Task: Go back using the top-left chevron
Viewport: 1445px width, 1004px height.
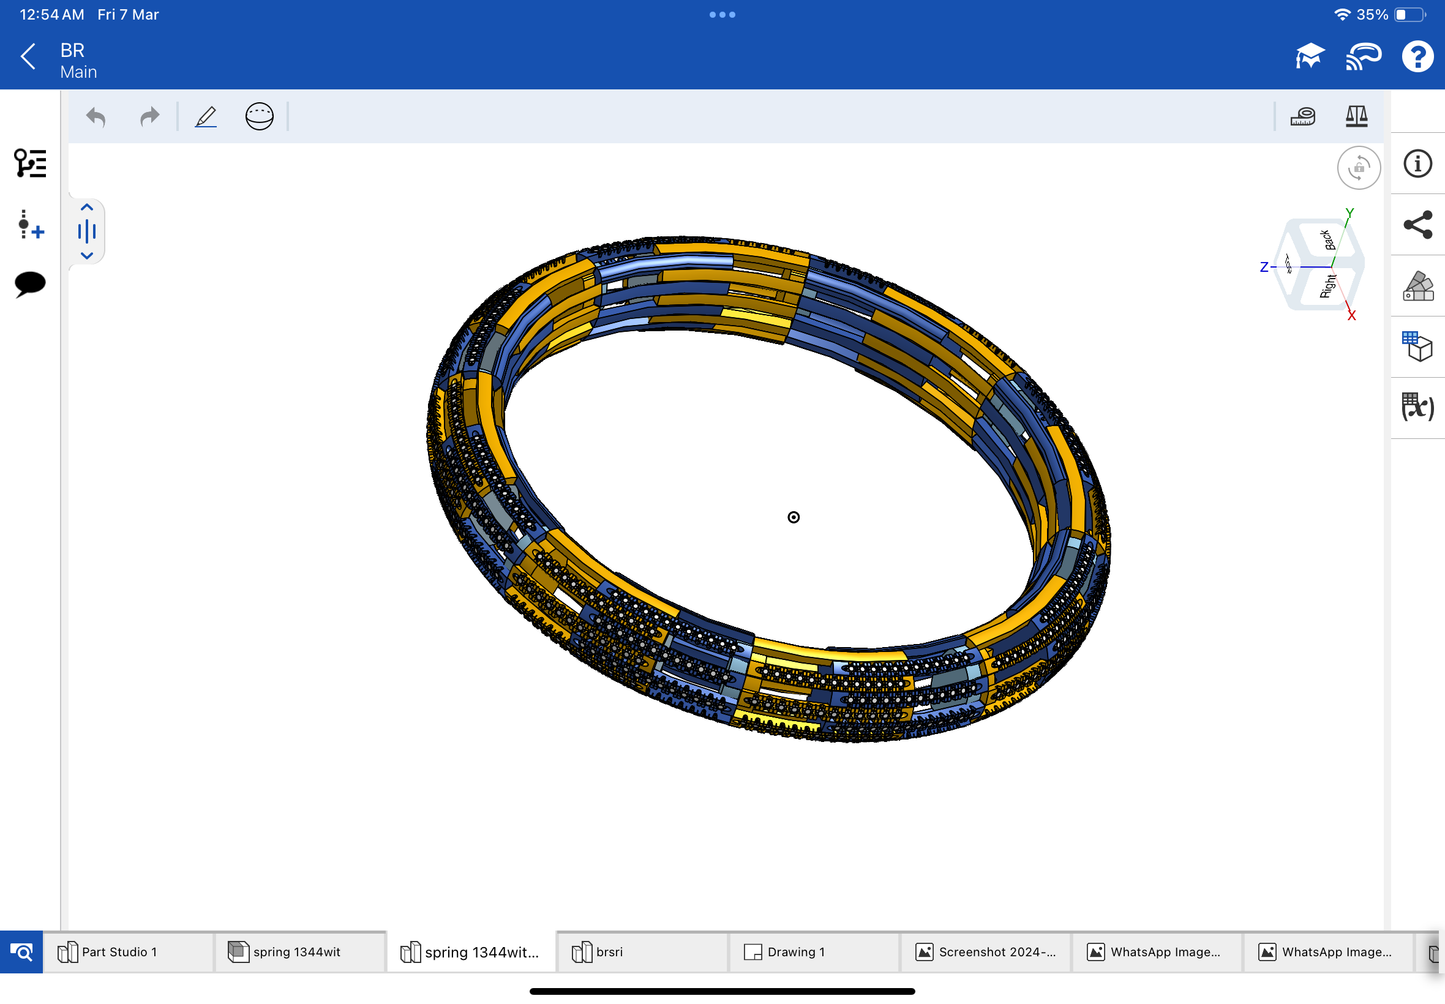Action: (x=28, y=57)
